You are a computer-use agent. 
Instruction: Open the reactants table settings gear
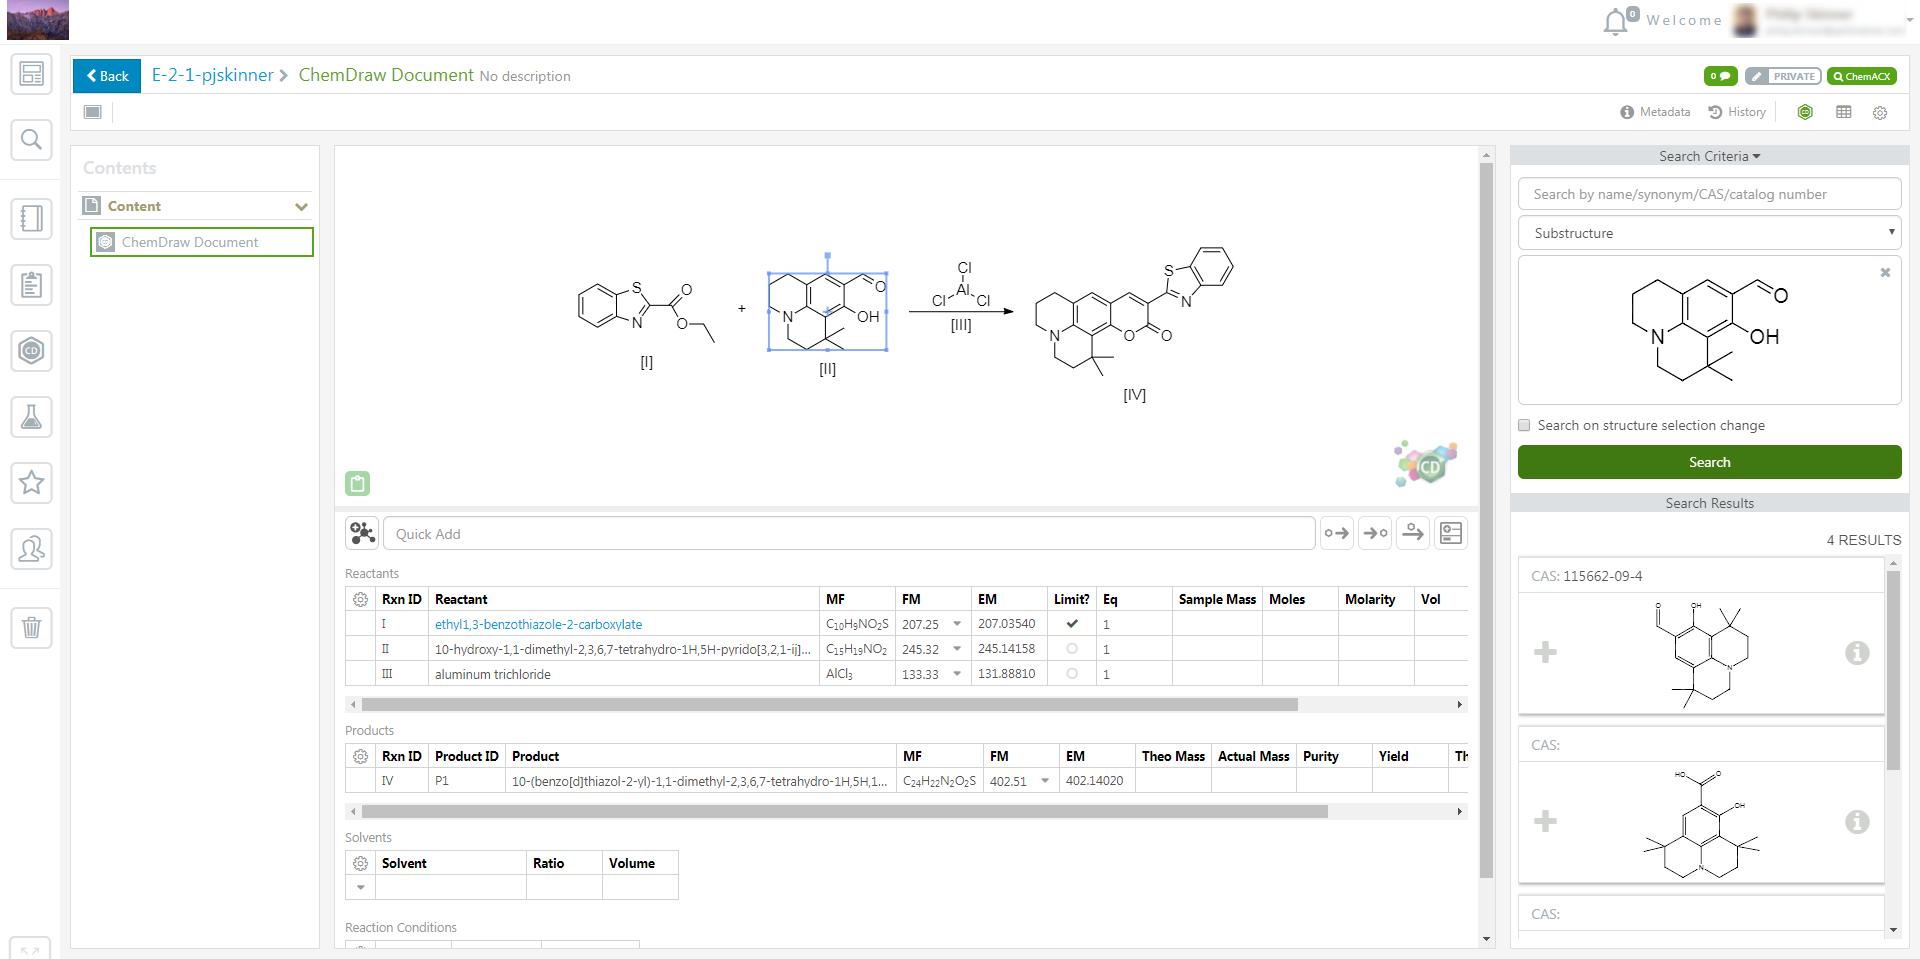point(360,600)
